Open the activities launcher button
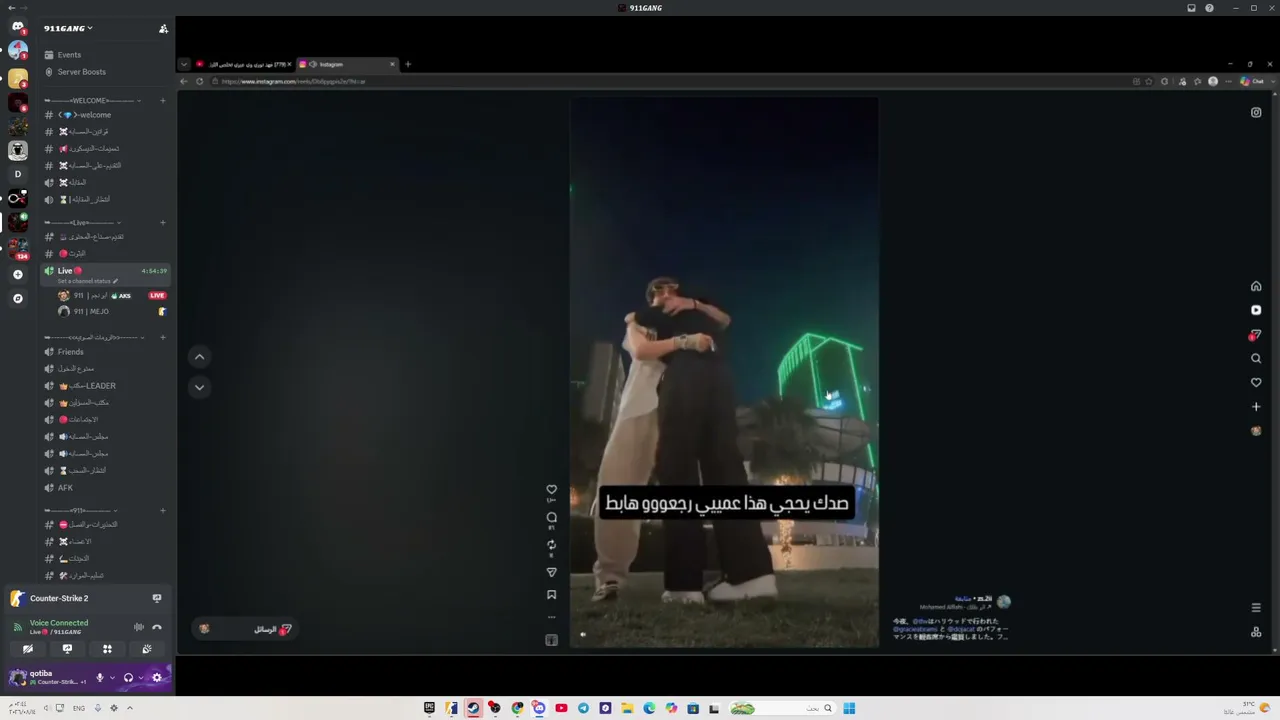 (107, 649)
